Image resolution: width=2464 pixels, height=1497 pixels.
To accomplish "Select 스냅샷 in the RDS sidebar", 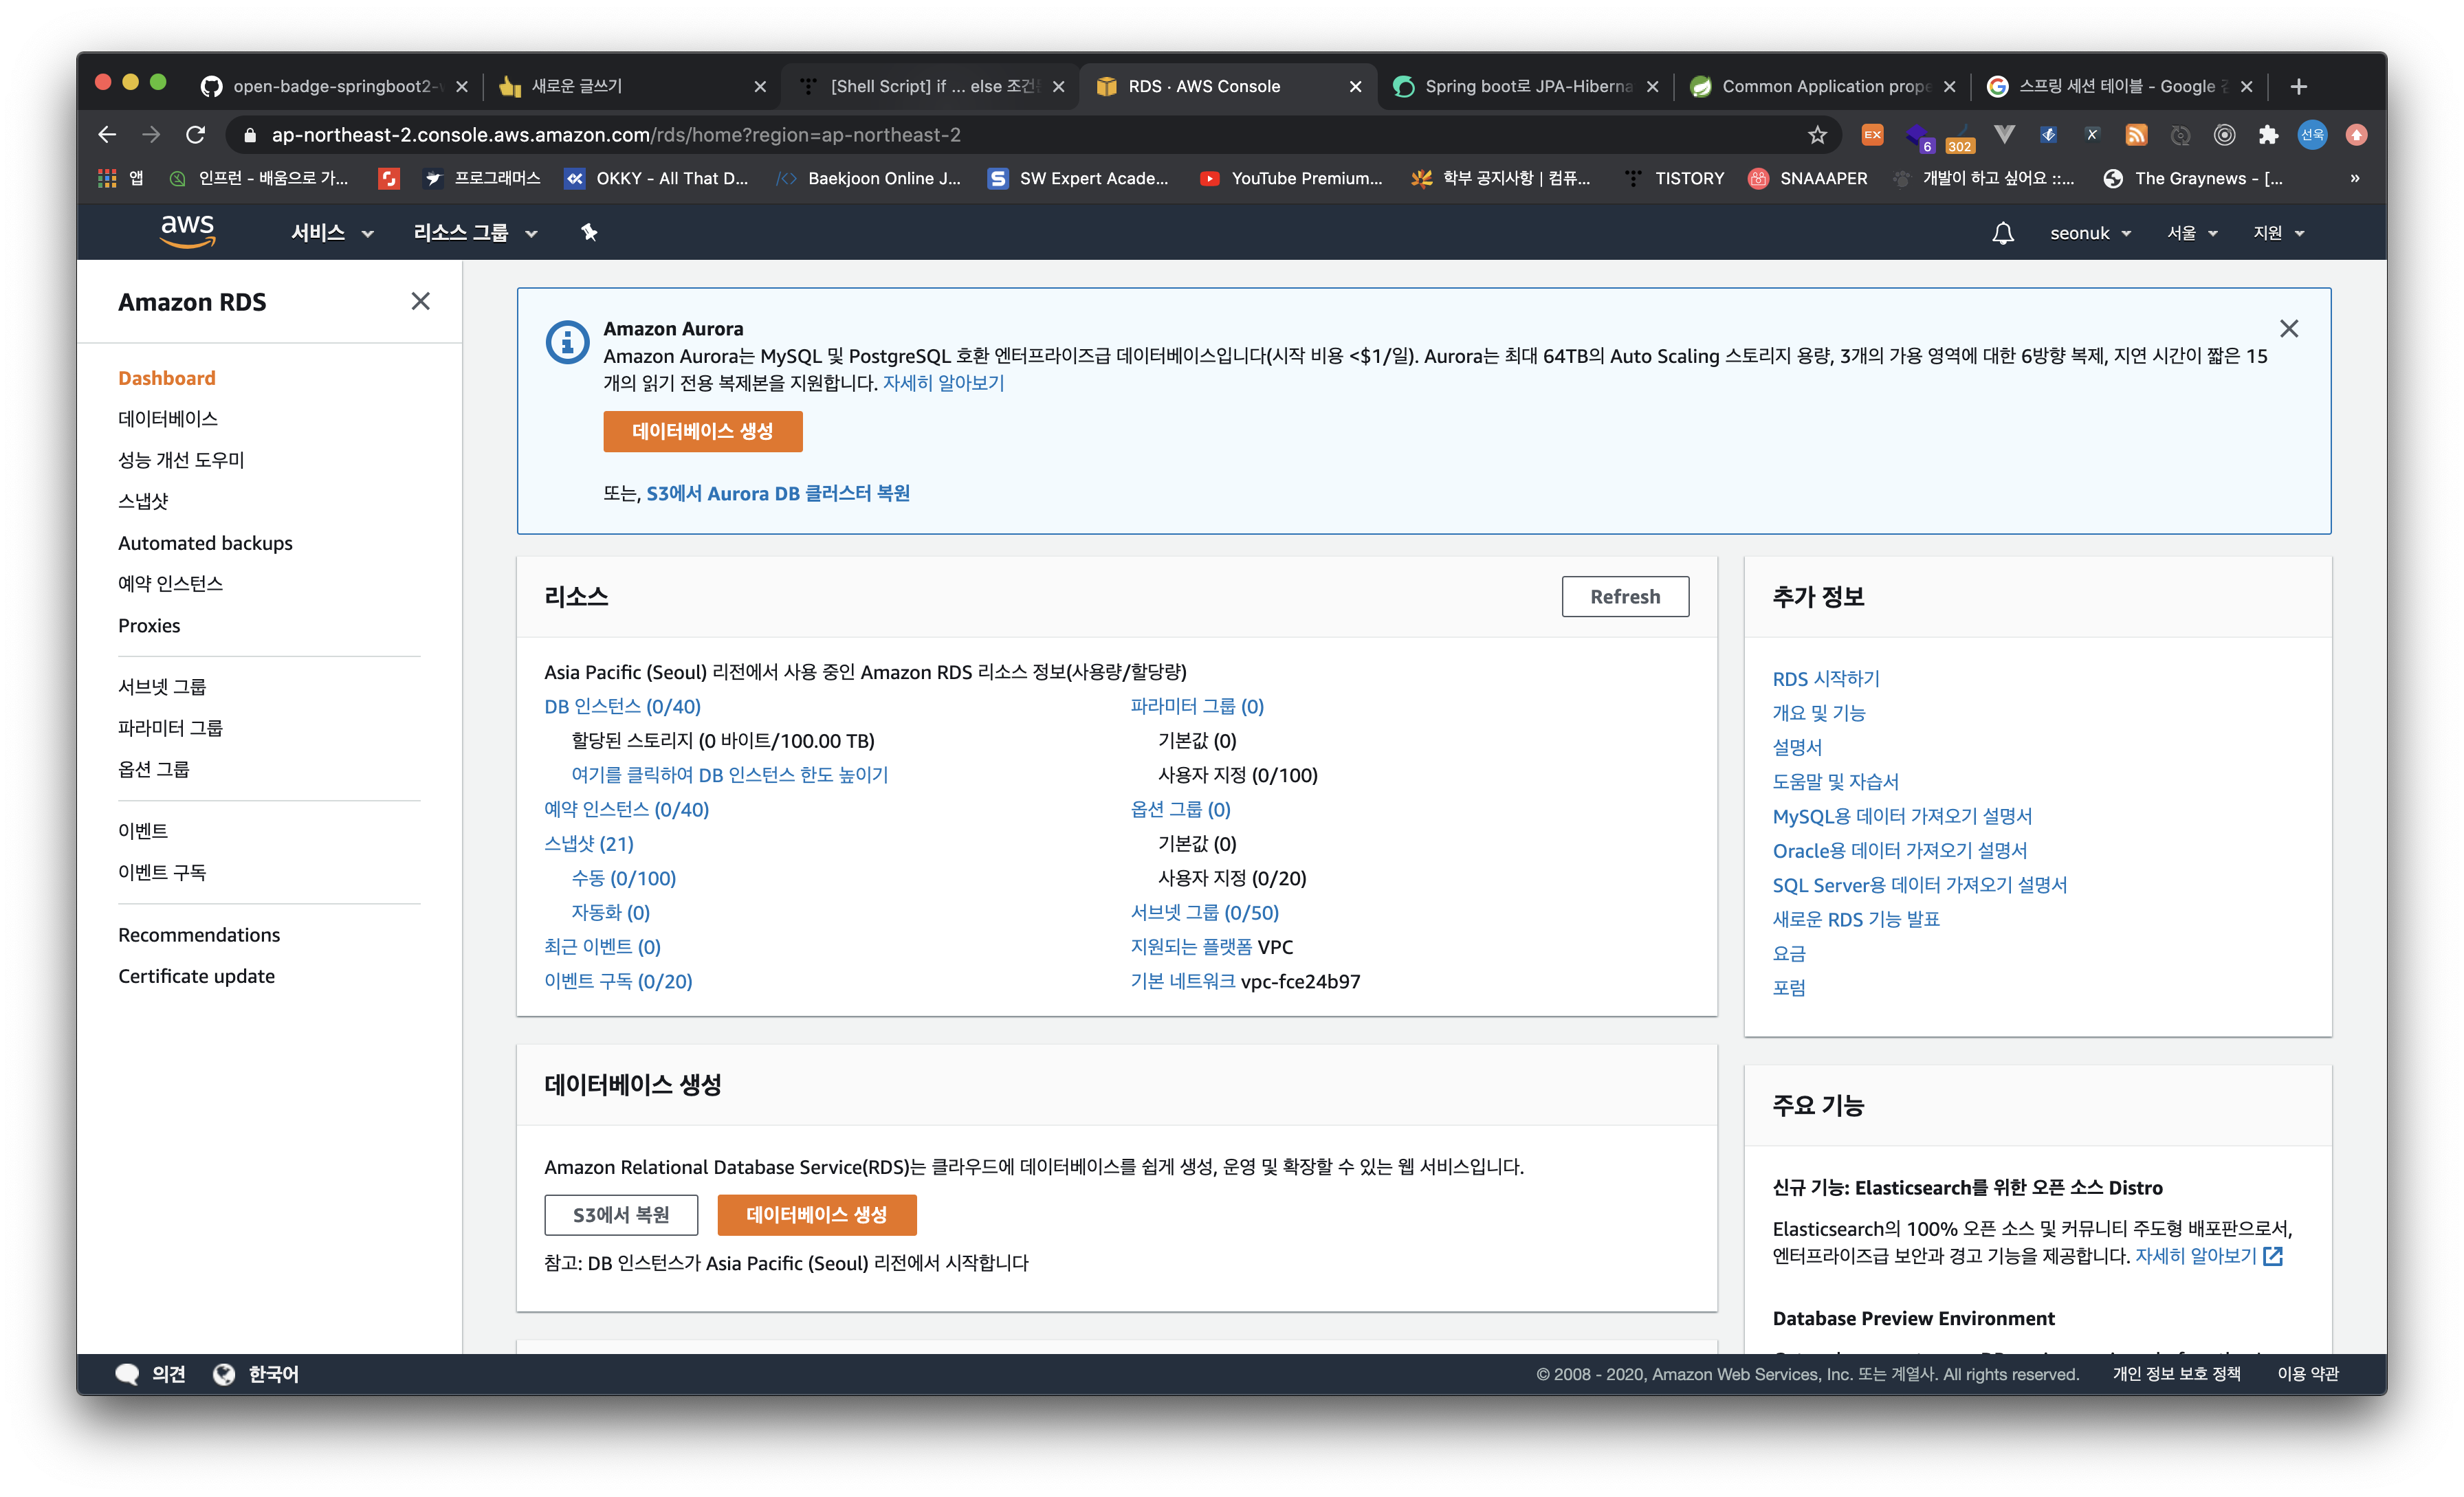I will point(143,501).
